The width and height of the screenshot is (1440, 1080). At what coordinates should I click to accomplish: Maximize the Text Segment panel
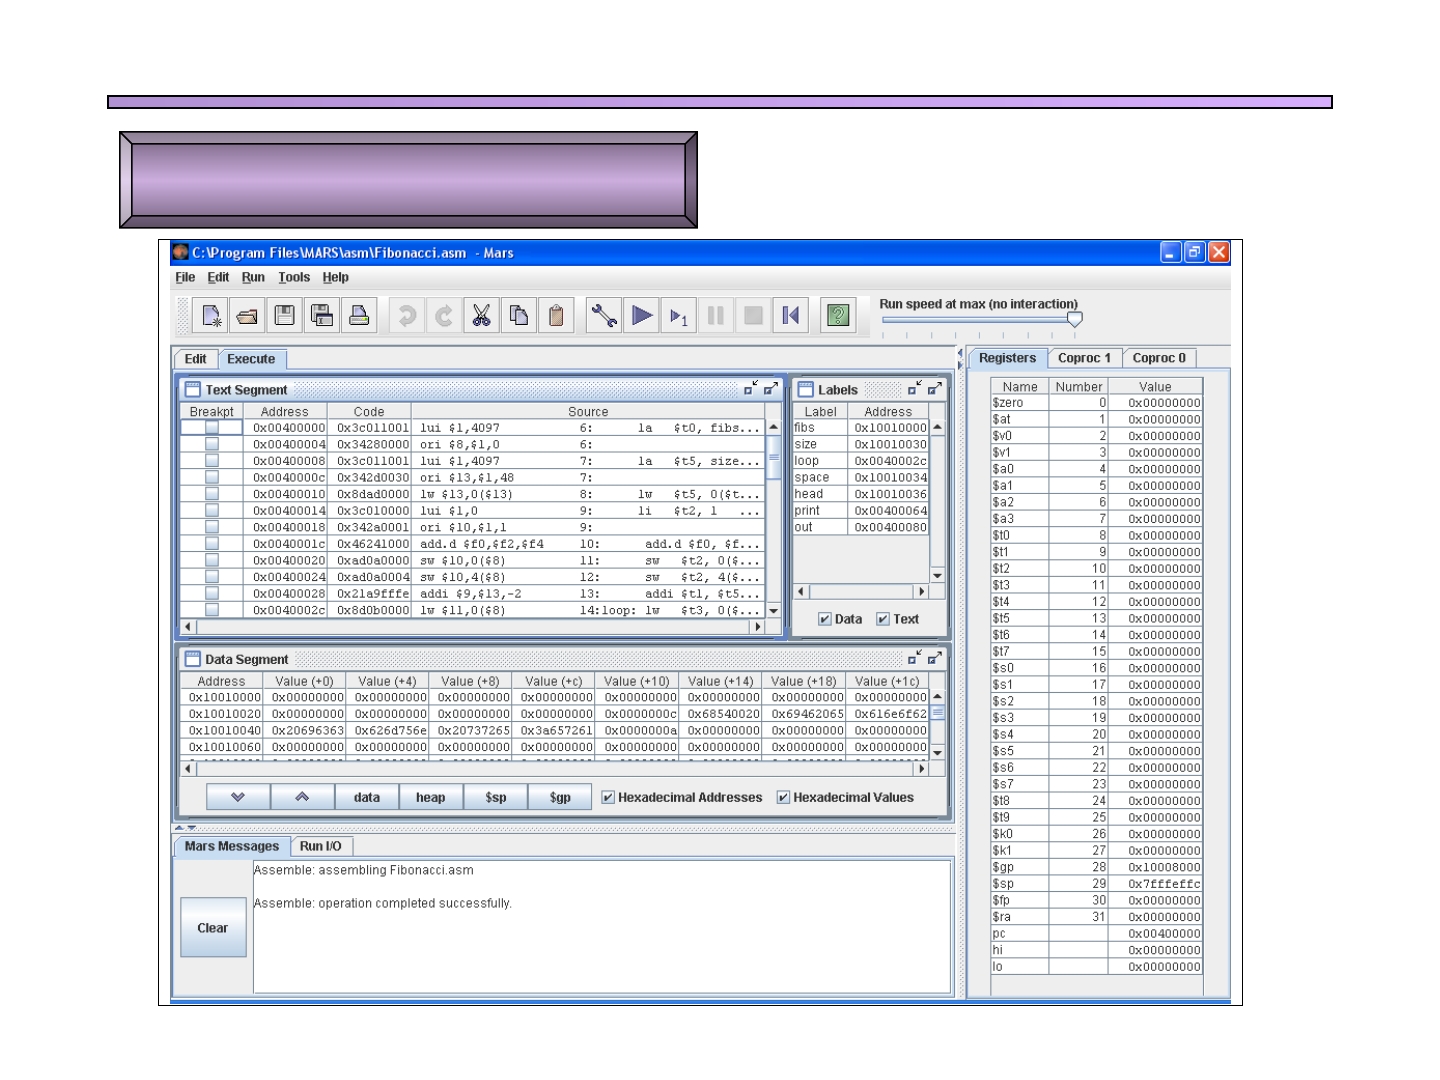[x=771, y=388]
